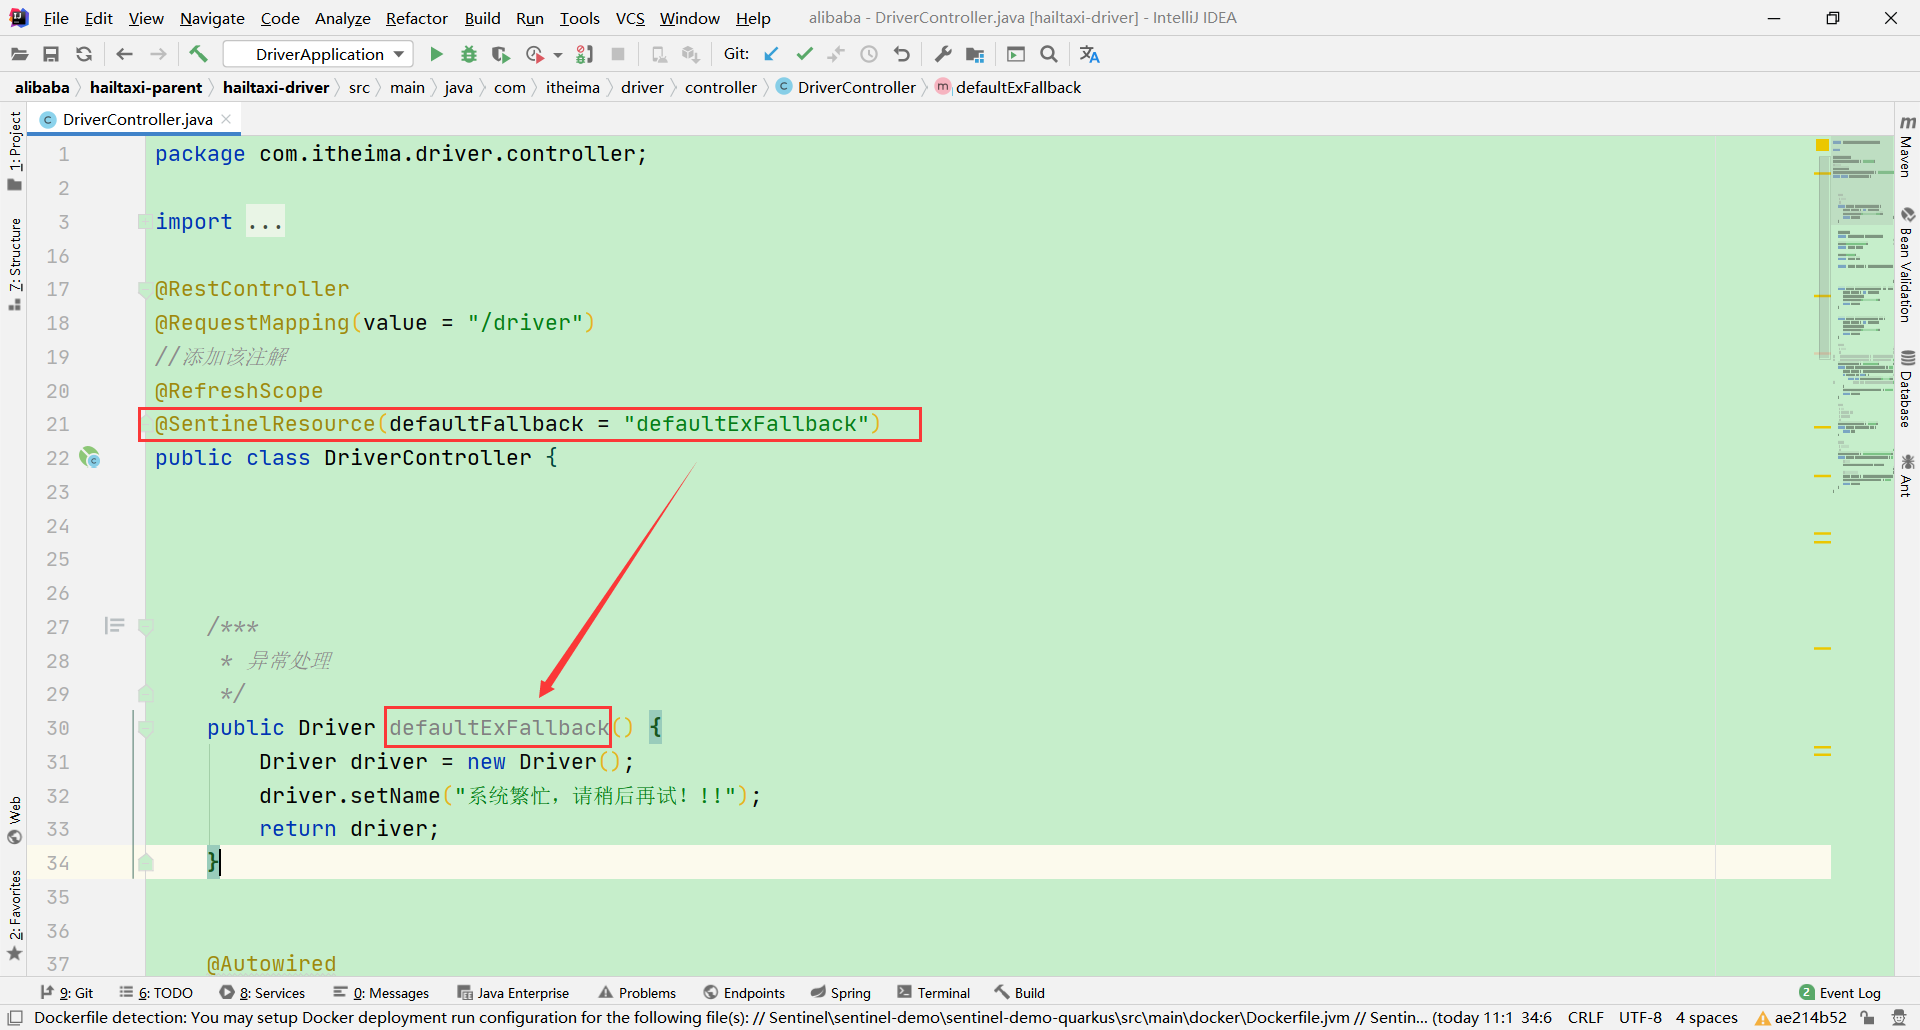Navigate back with the left arrow
Screen dimensions: 1920x1030
pyautogui.click(x=125, y=54)
